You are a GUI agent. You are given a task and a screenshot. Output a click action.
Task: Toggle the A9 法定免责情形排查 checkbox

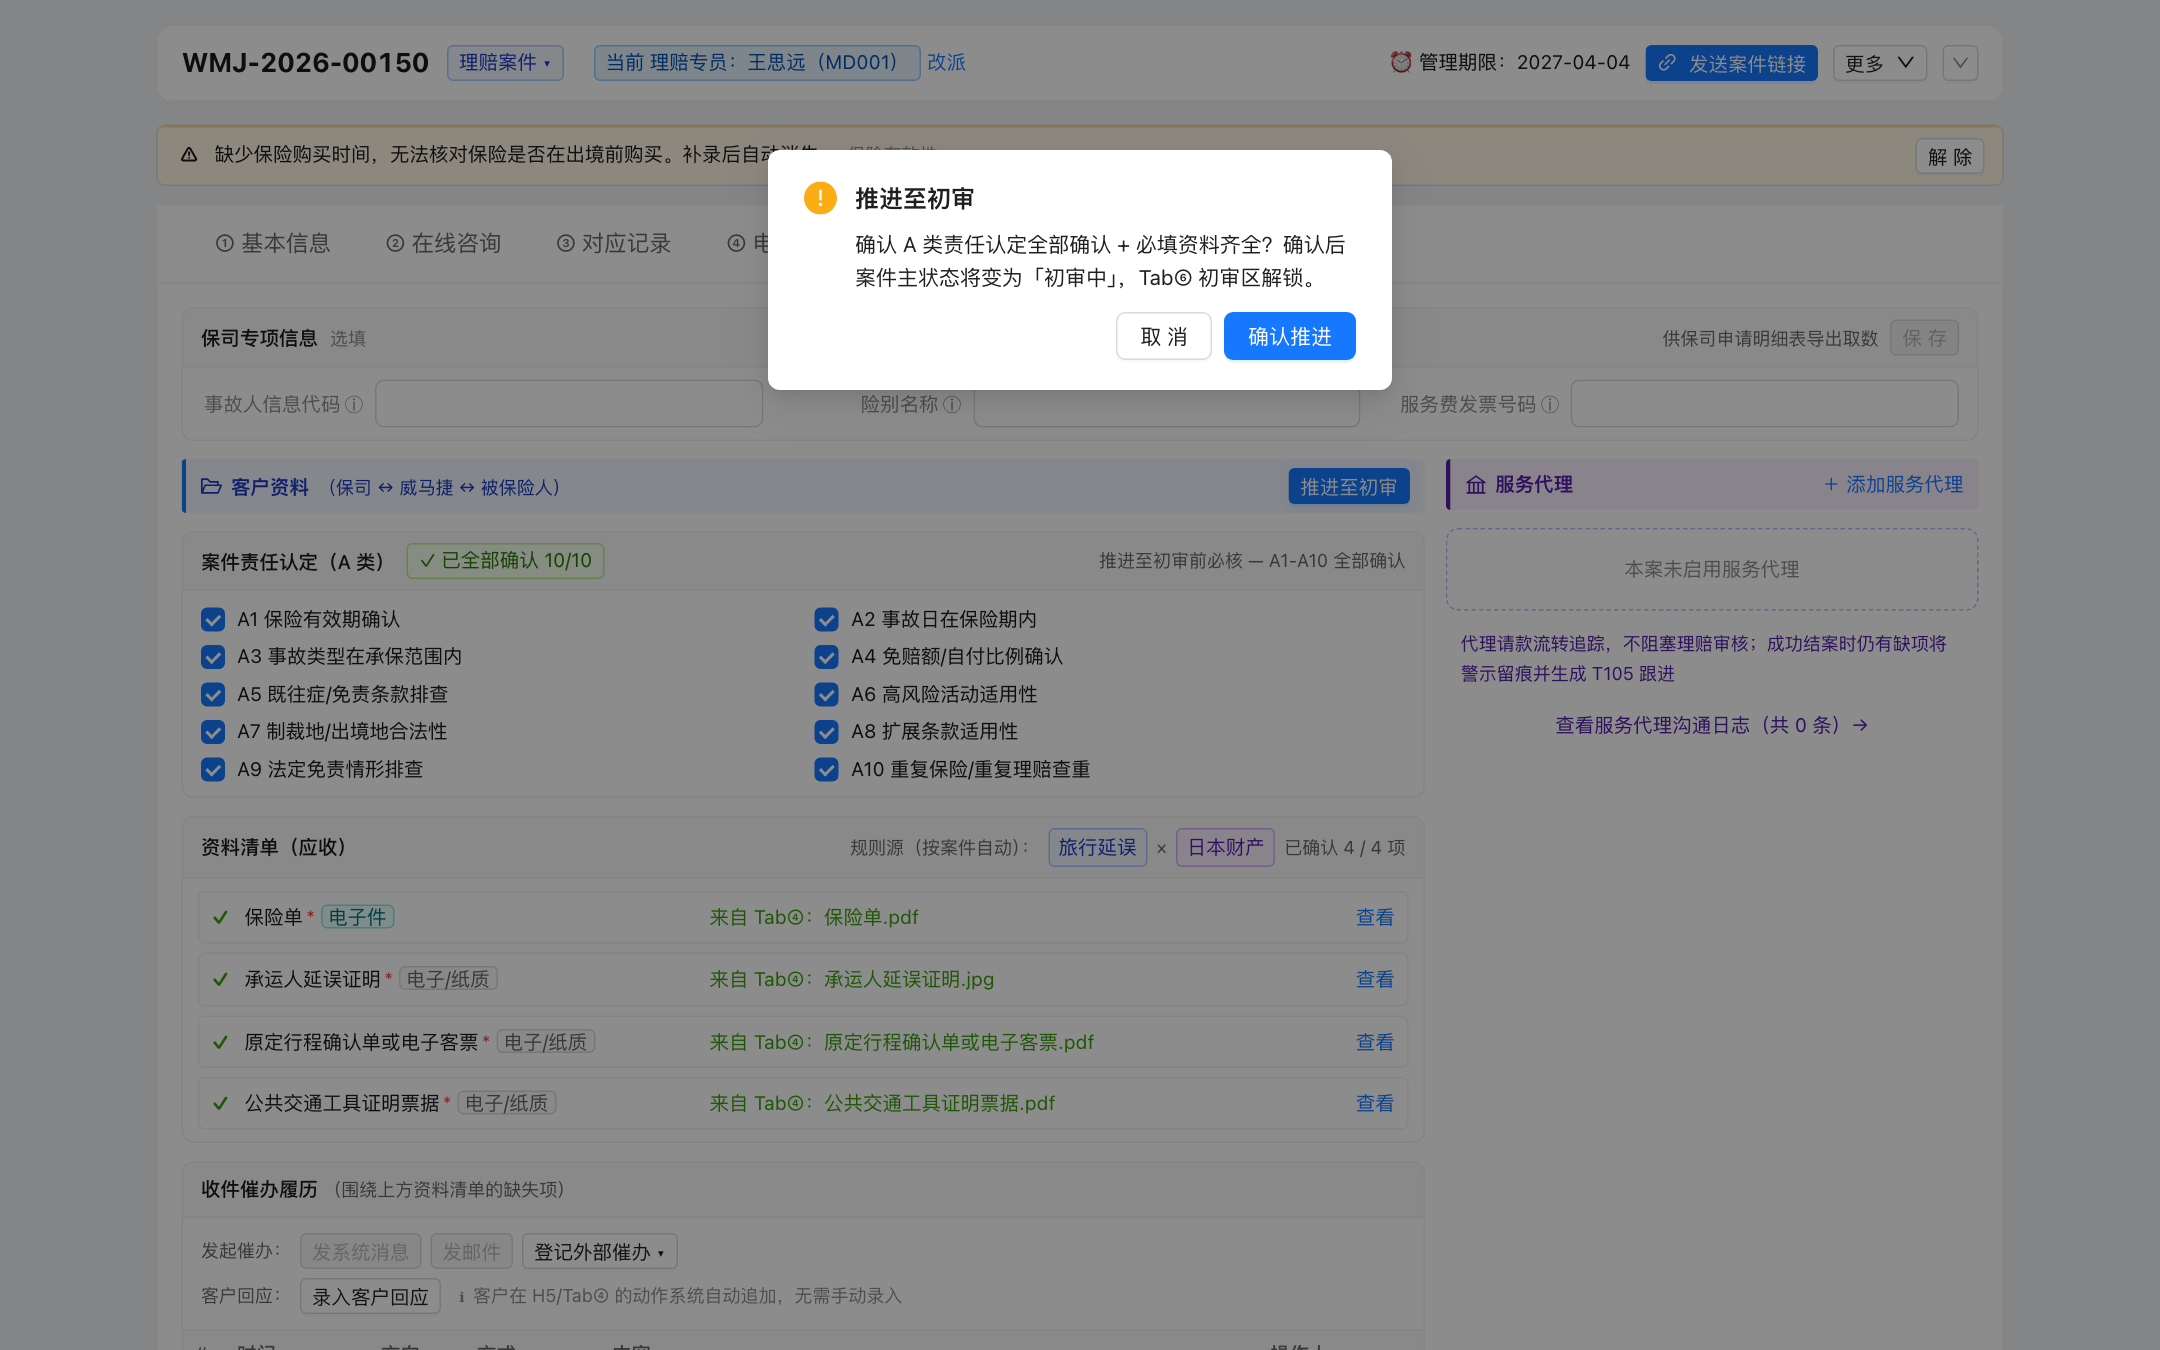(x=213, y=769)
